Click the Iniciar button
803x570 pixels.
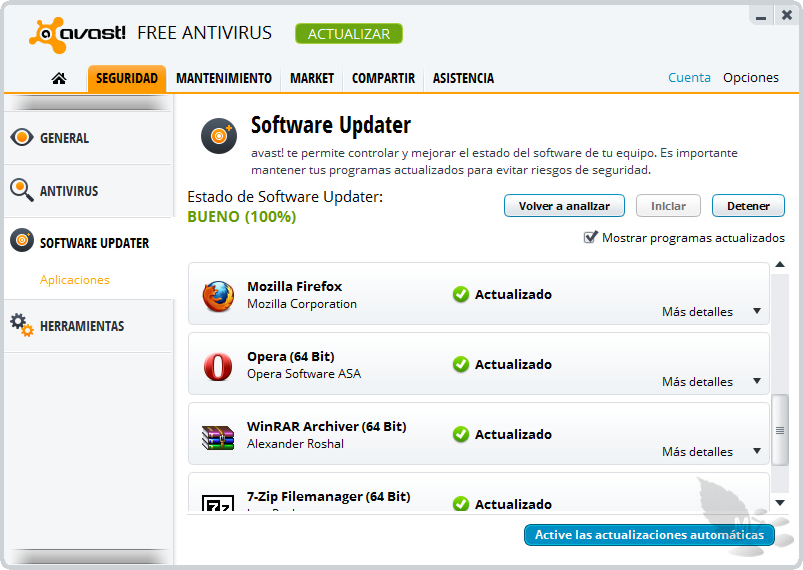(668, 206)
